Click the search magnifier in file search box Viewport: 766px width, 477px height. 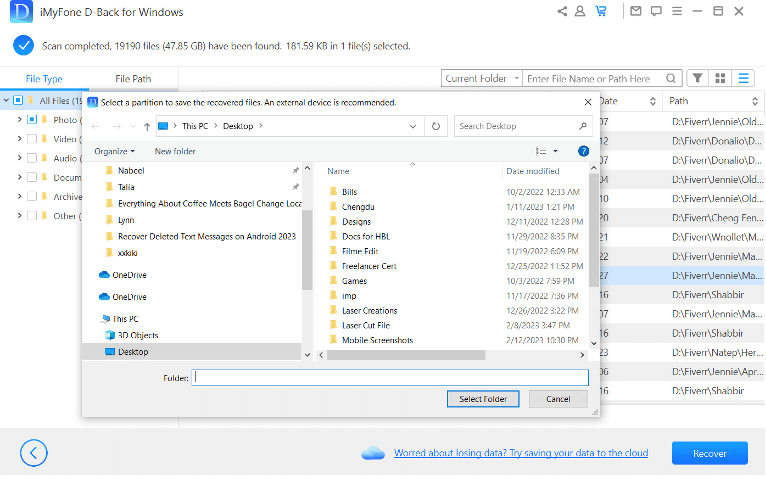pos(671,78)
